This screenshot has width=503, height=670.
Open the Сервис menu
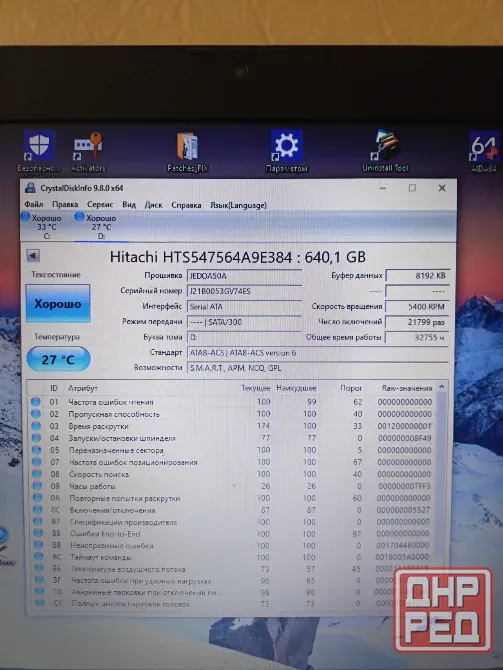(100, 205)
